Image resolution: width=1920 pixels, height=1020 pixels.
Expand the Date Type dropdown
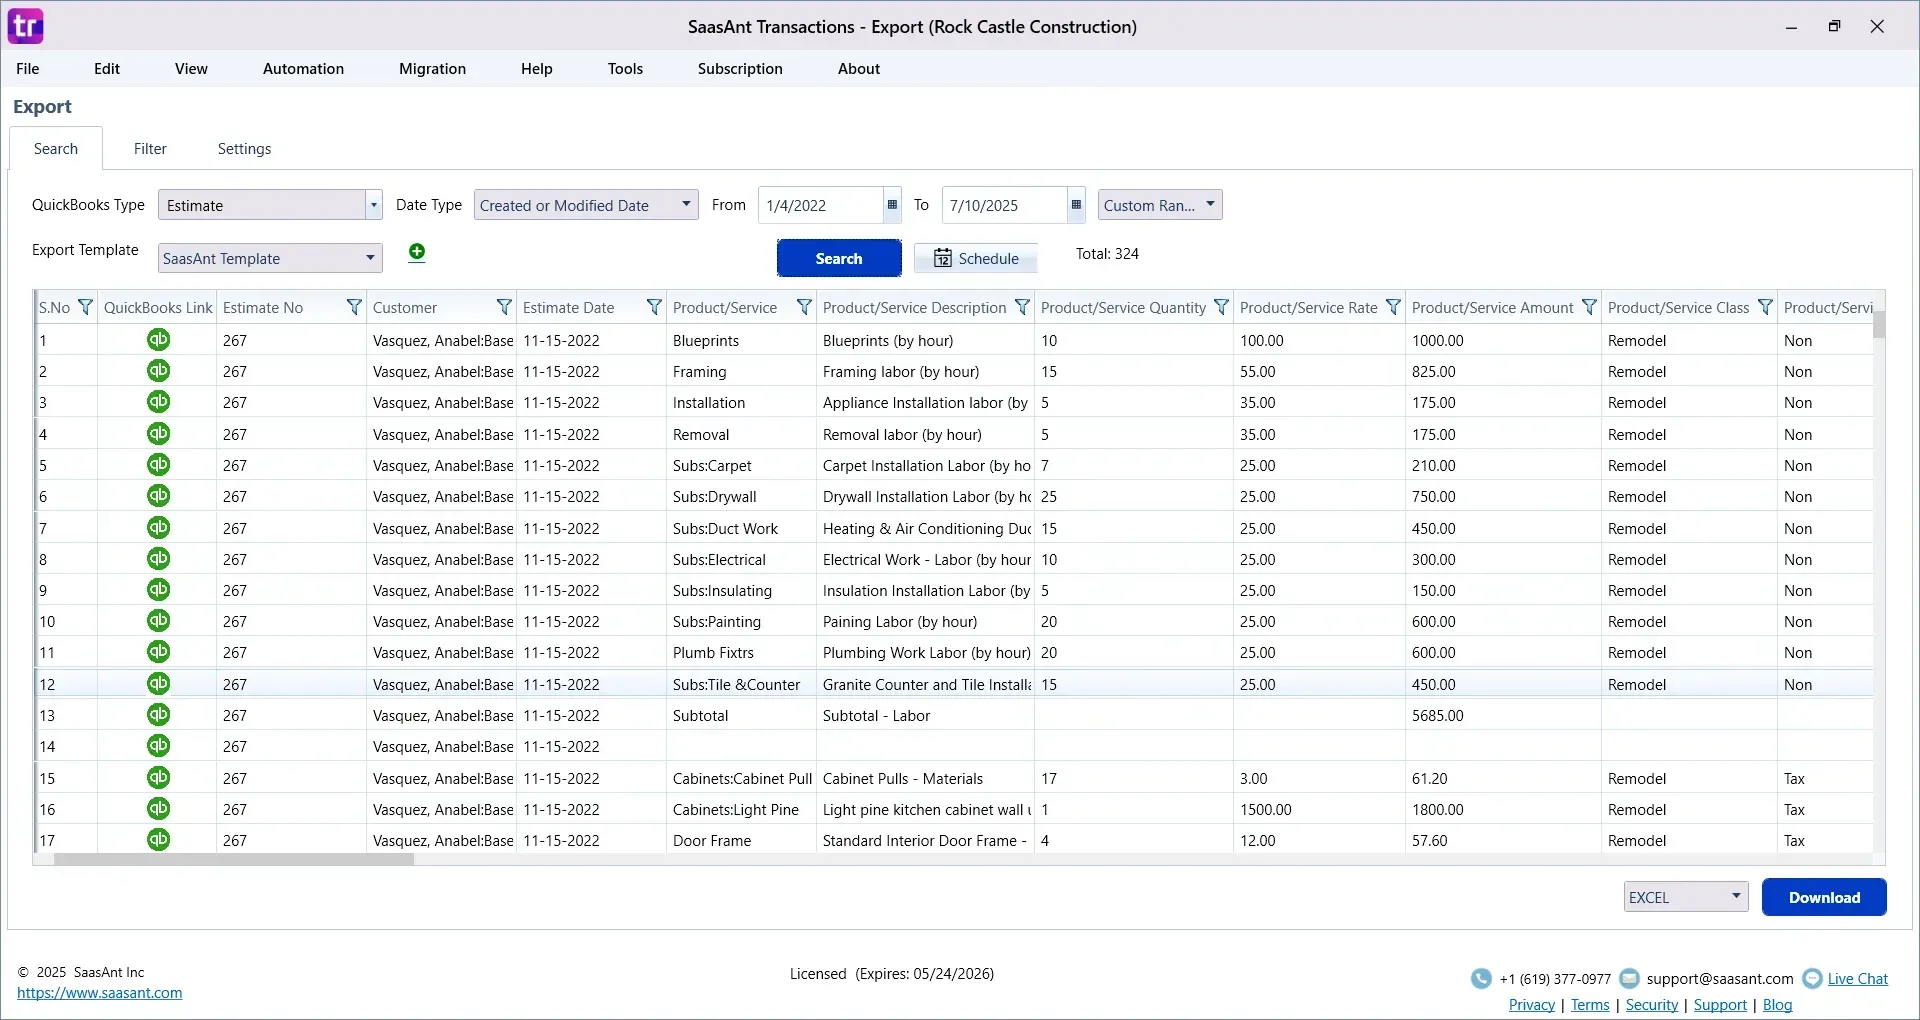click(686, 205)
